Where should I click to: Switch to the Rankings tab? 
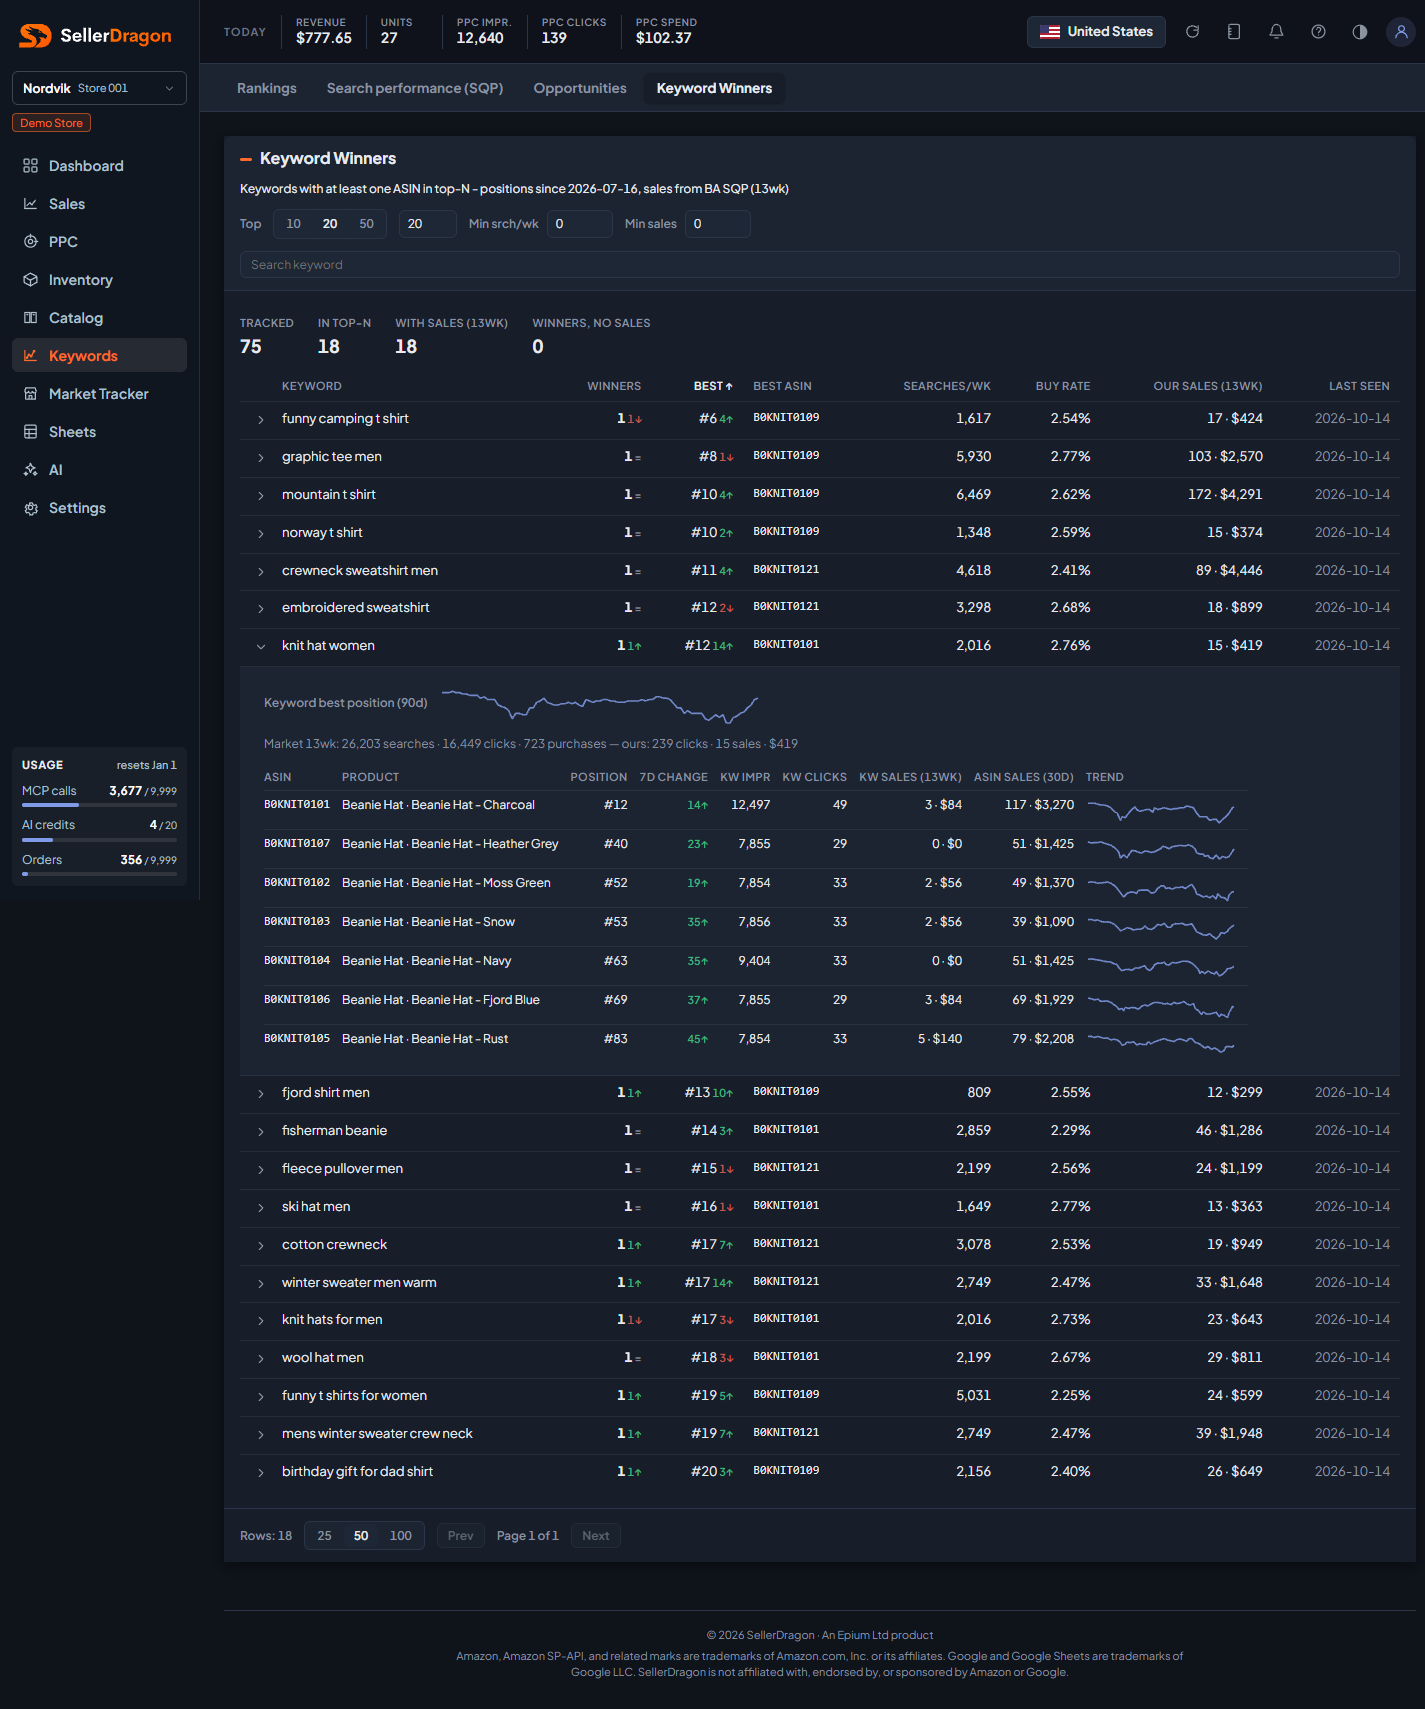(x=267, y=88)
